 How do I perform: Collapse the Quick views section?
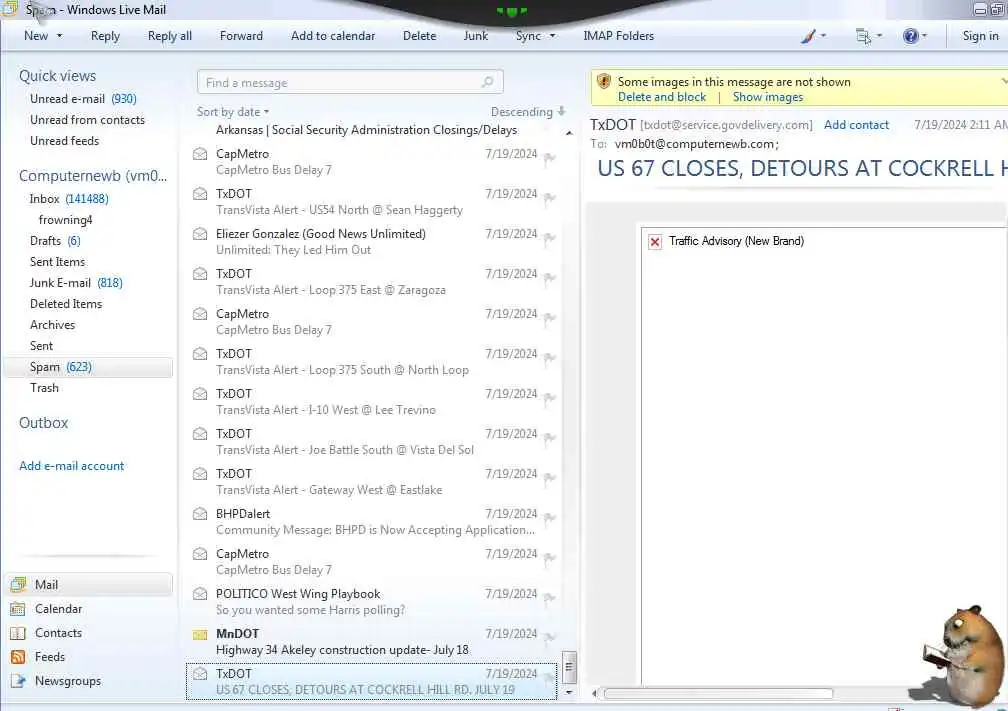coord(57,76)
